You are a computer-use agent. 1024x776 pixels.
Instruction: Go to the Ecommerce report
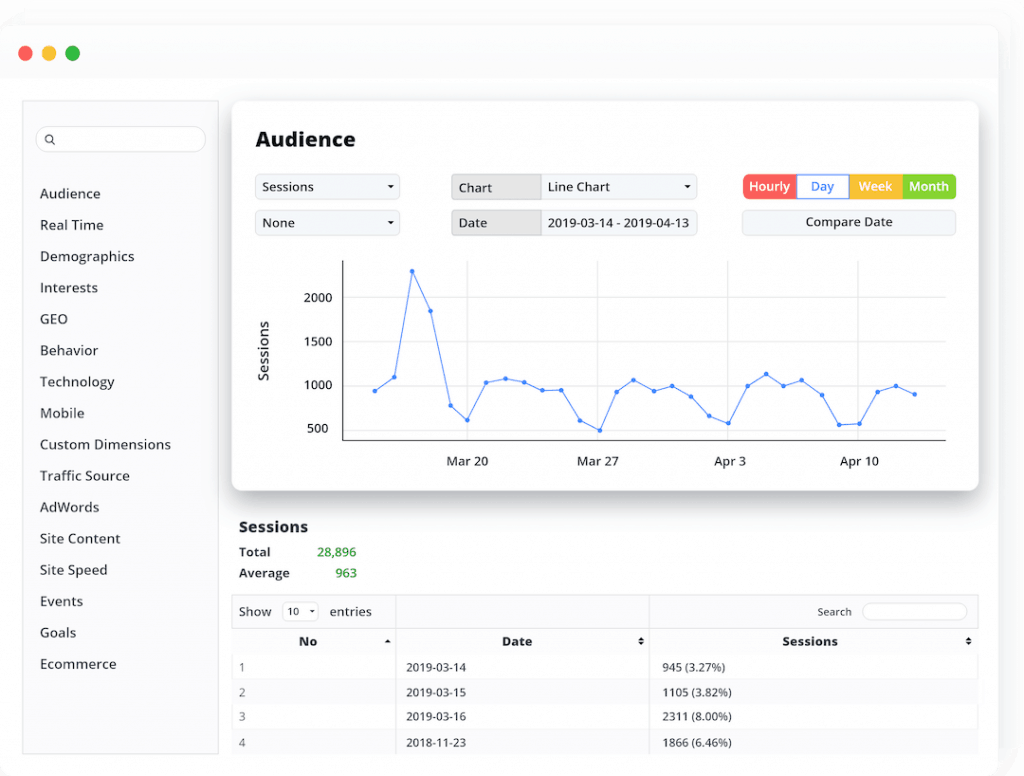coord(78,663)
